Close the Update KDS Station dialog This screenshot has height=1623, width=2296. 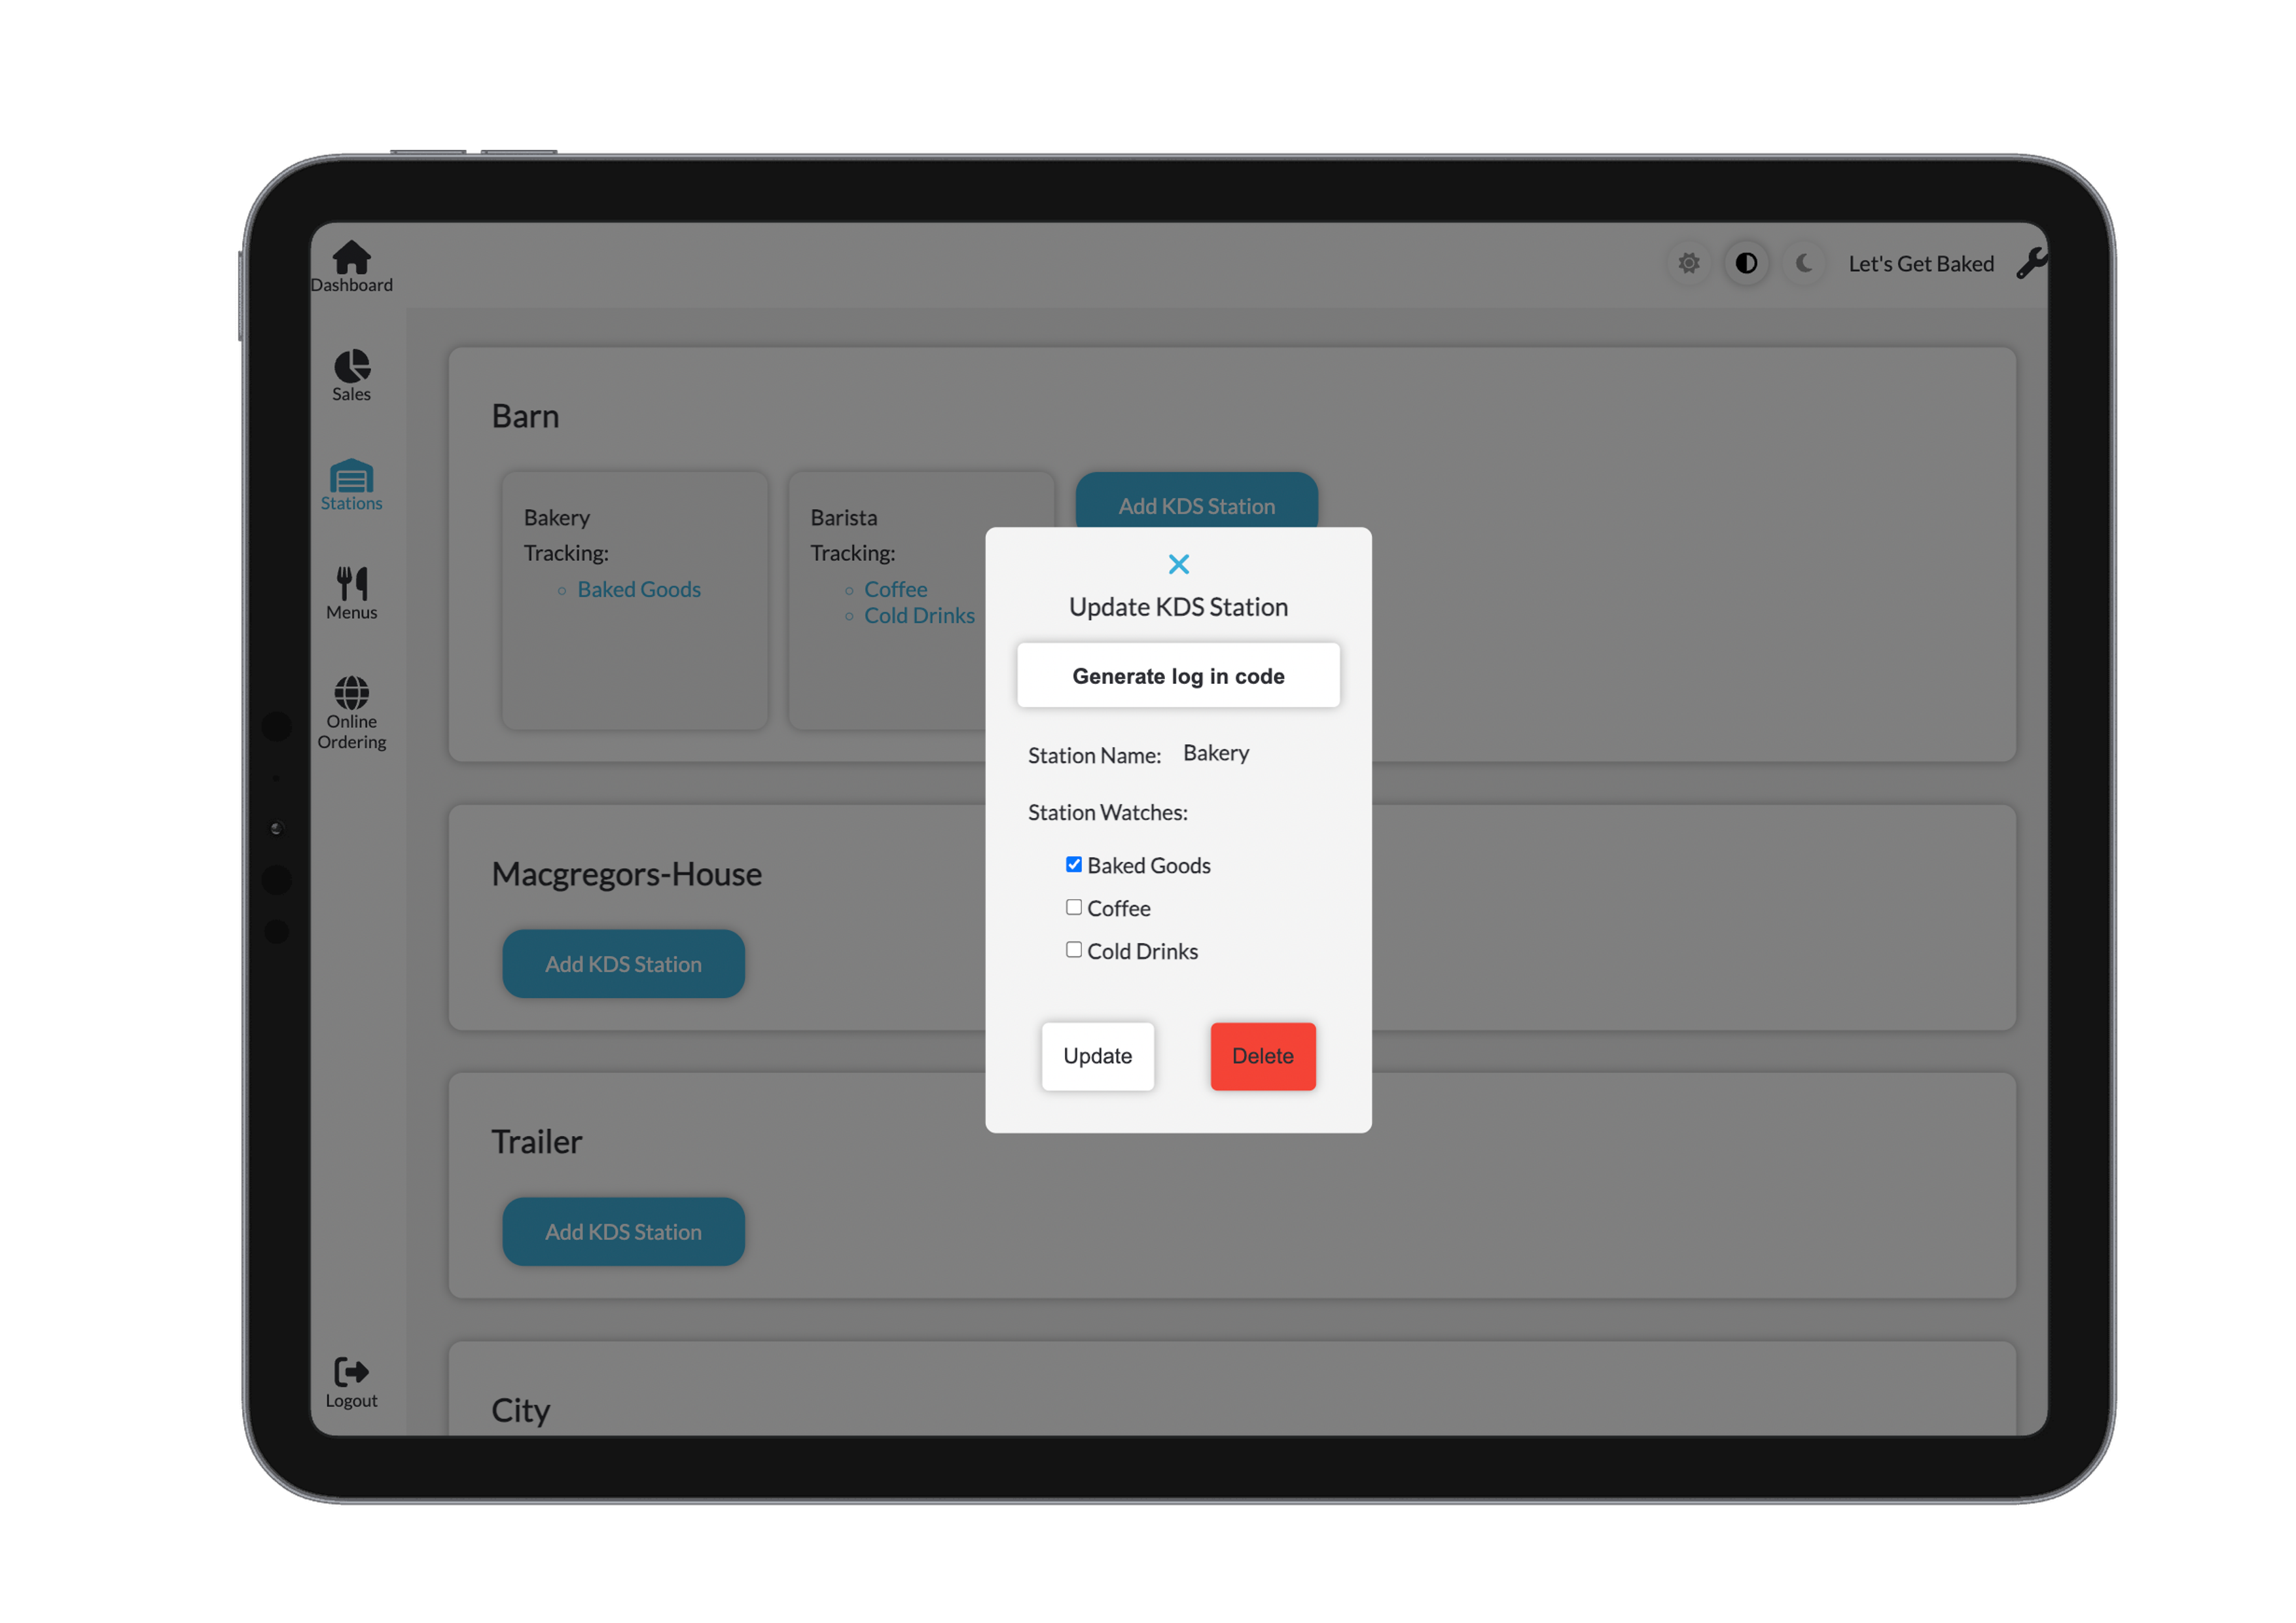click(x=1178, y=564)
